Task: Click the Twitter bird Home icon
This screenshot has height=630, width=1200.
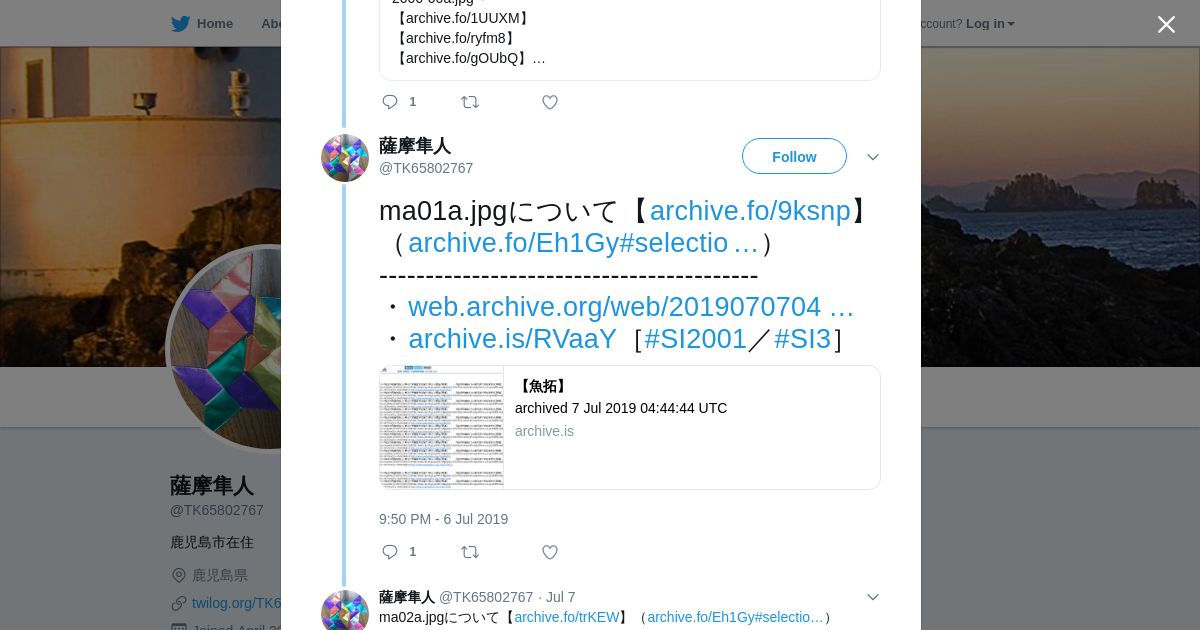Action: coord(180,24)
